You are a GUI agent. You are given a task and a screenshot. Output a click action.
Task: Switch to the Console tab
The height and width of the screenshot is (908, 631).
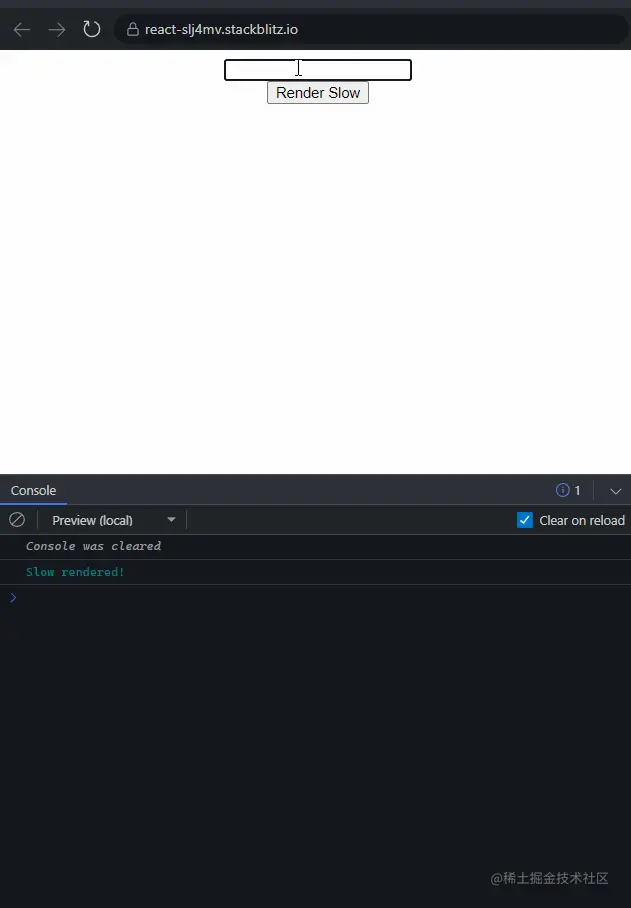[34, 490]
